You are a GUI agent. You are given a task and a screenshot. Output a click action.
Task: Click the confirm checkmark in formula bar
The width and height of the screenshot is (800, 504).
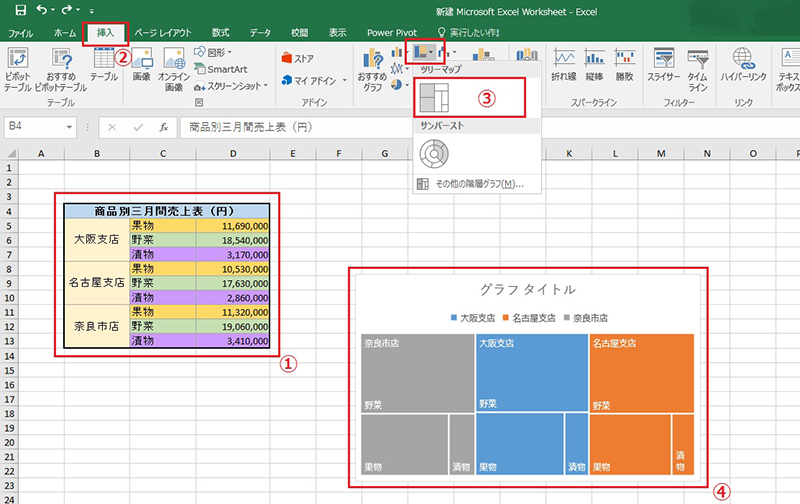point(138,128)
